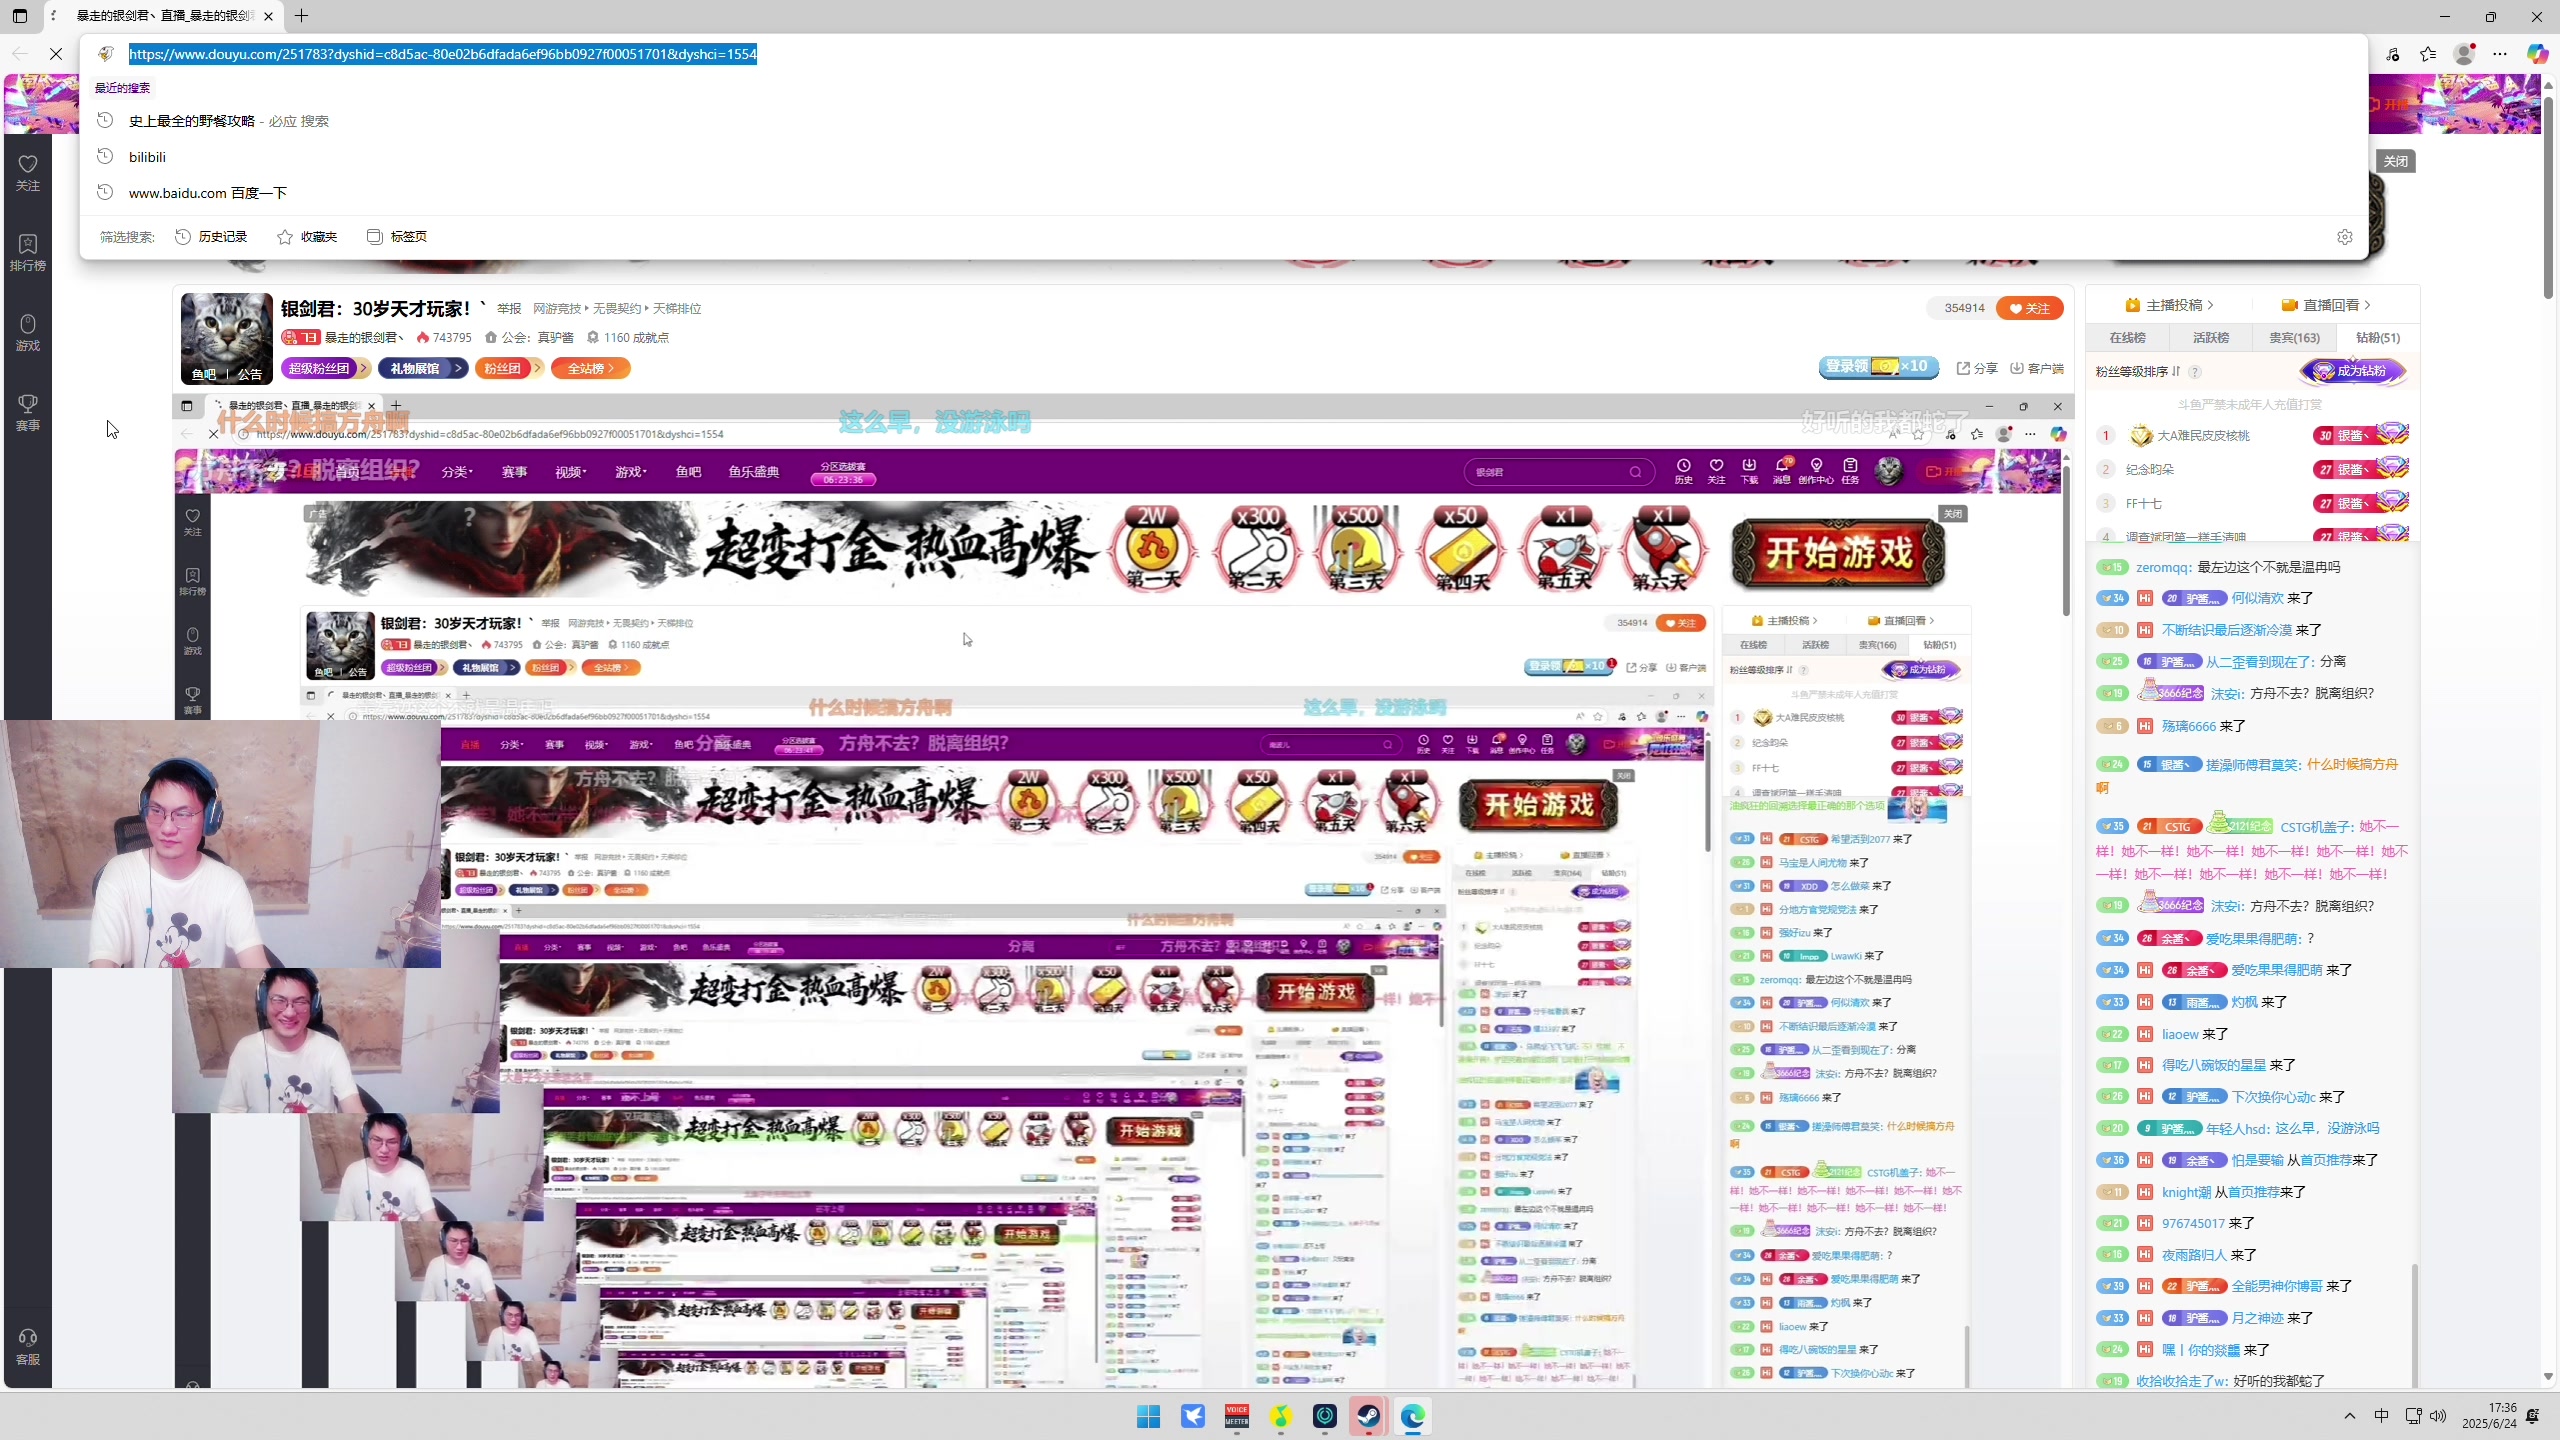Image resolution: width=2560 pixels, height=1440 pixels.
Task: Click the media control icon in browser toolbar
Action: coord(2392,54)
